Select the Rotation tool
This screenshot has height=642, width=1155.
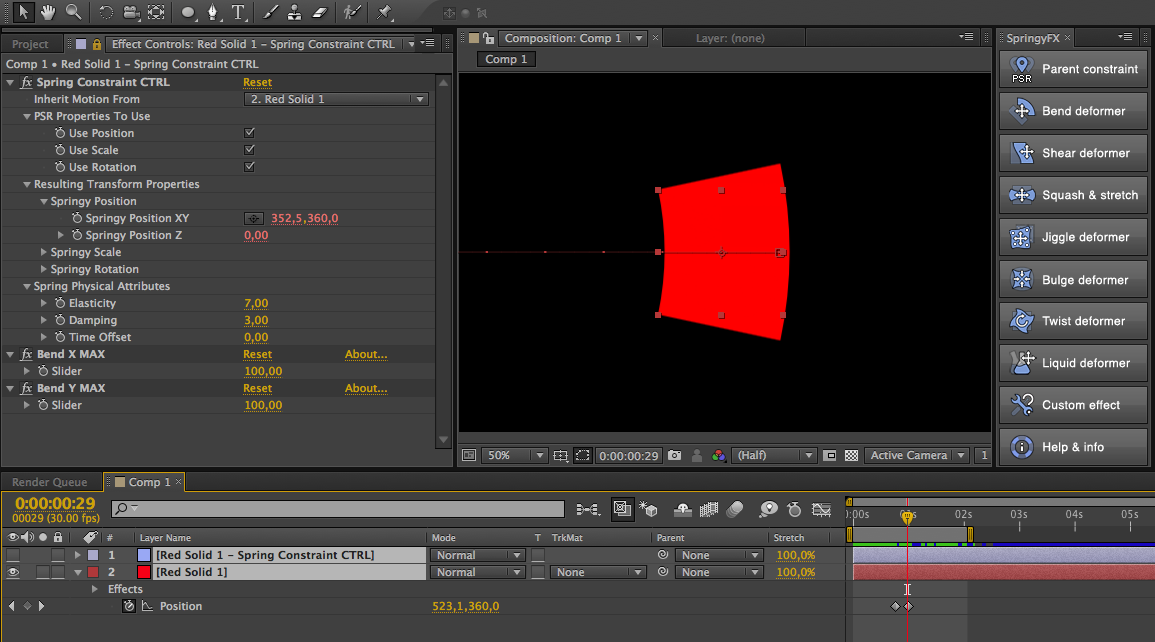[x=106, y=12]
